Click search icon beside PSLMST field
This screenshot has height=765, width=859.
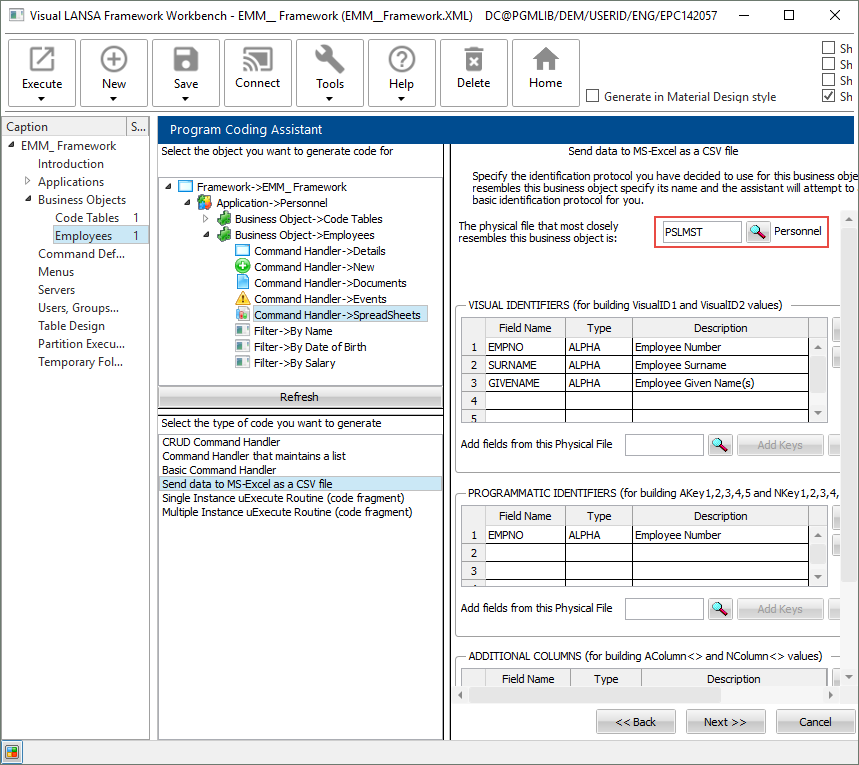[x=758, y=232]
